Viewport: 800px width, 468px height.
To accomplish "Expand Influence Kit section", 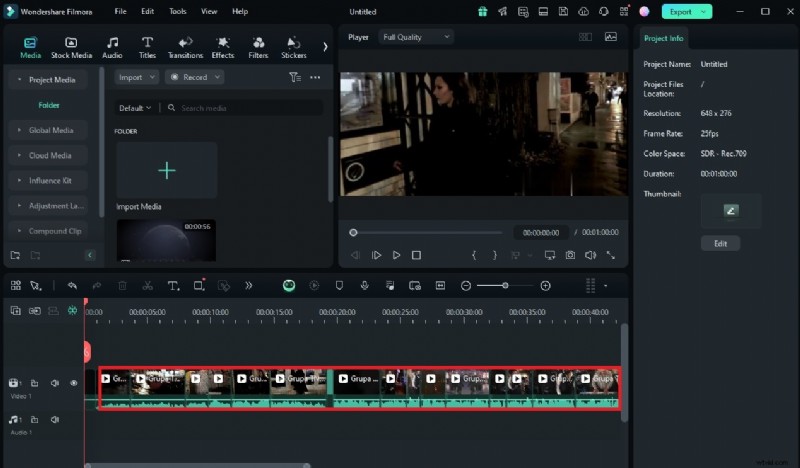I will [19, 180].
